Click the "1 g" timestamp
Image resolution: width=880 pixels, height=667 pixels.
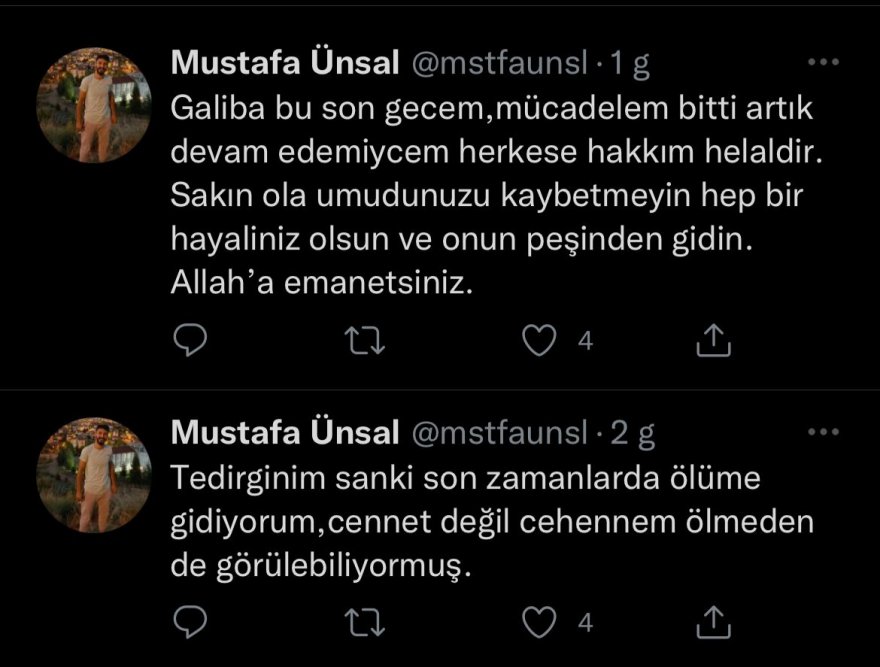(x=630, y=64)
